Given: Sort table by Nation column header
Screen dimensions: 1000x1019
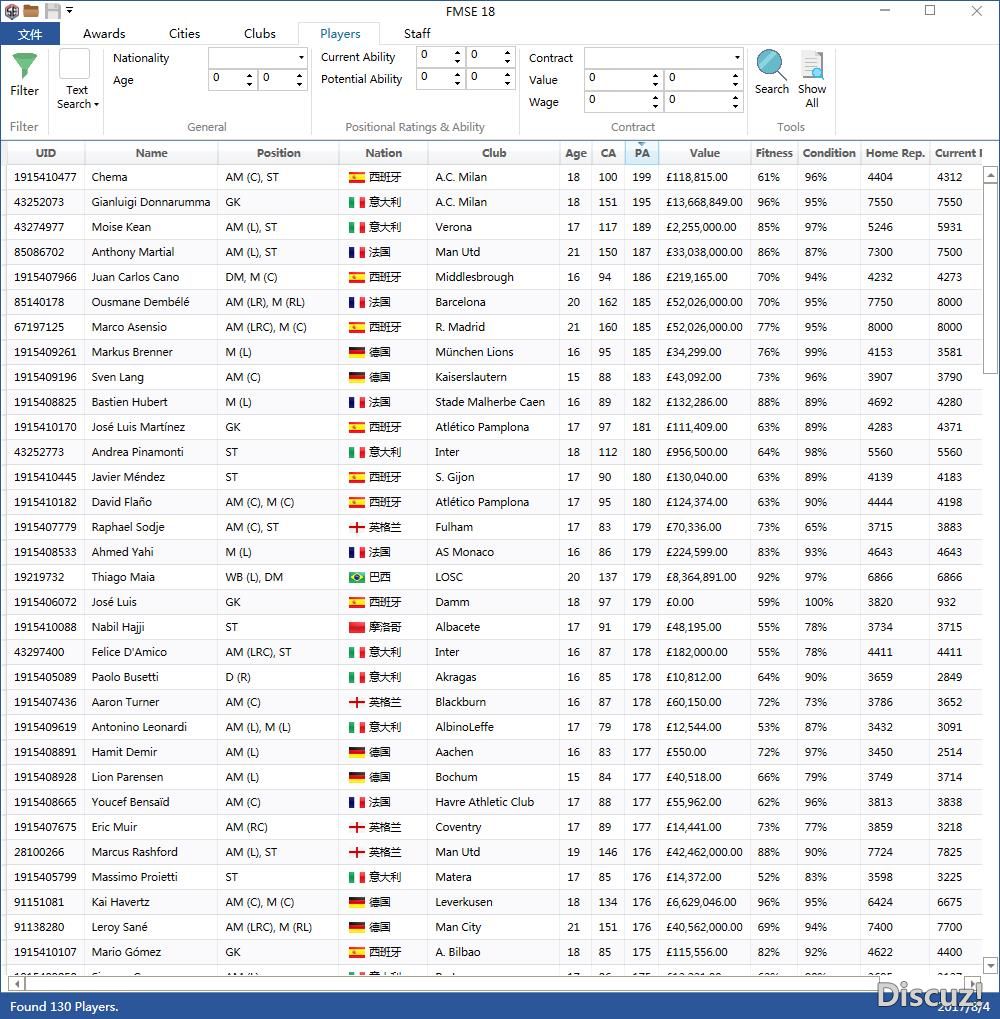Looking at the screenshot, I should [x=383, y=153].
